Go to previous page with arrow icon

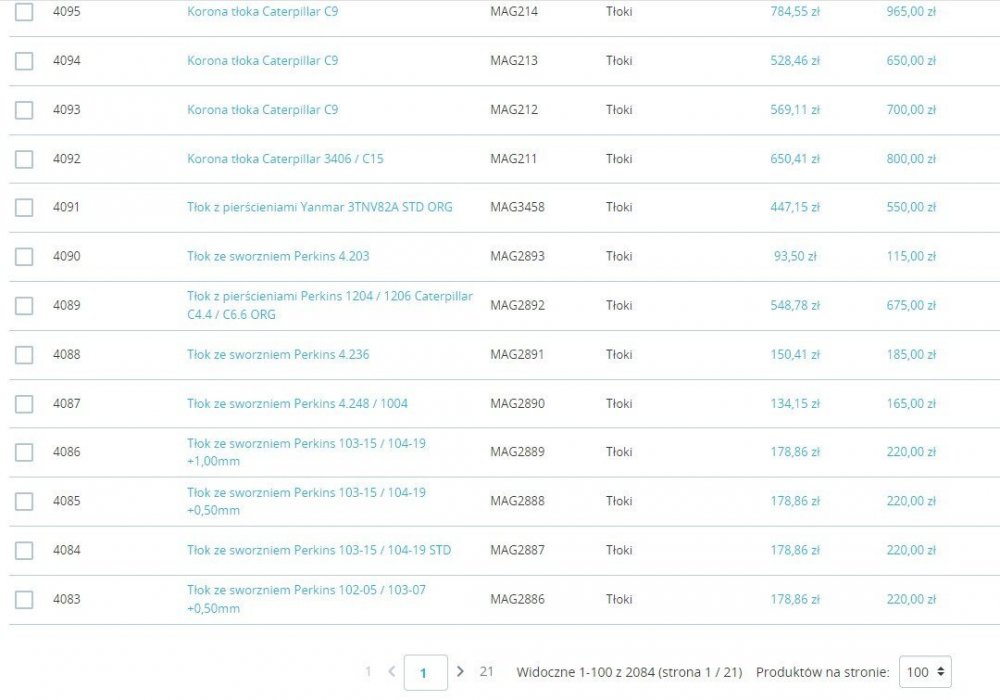click(392, 671)
